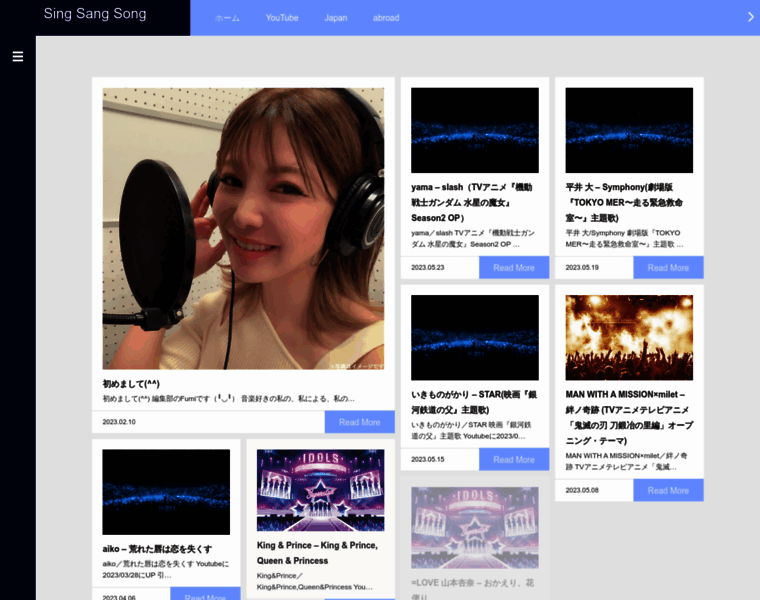
Task: Open the yama – slash post title
Action: (473, 203)
